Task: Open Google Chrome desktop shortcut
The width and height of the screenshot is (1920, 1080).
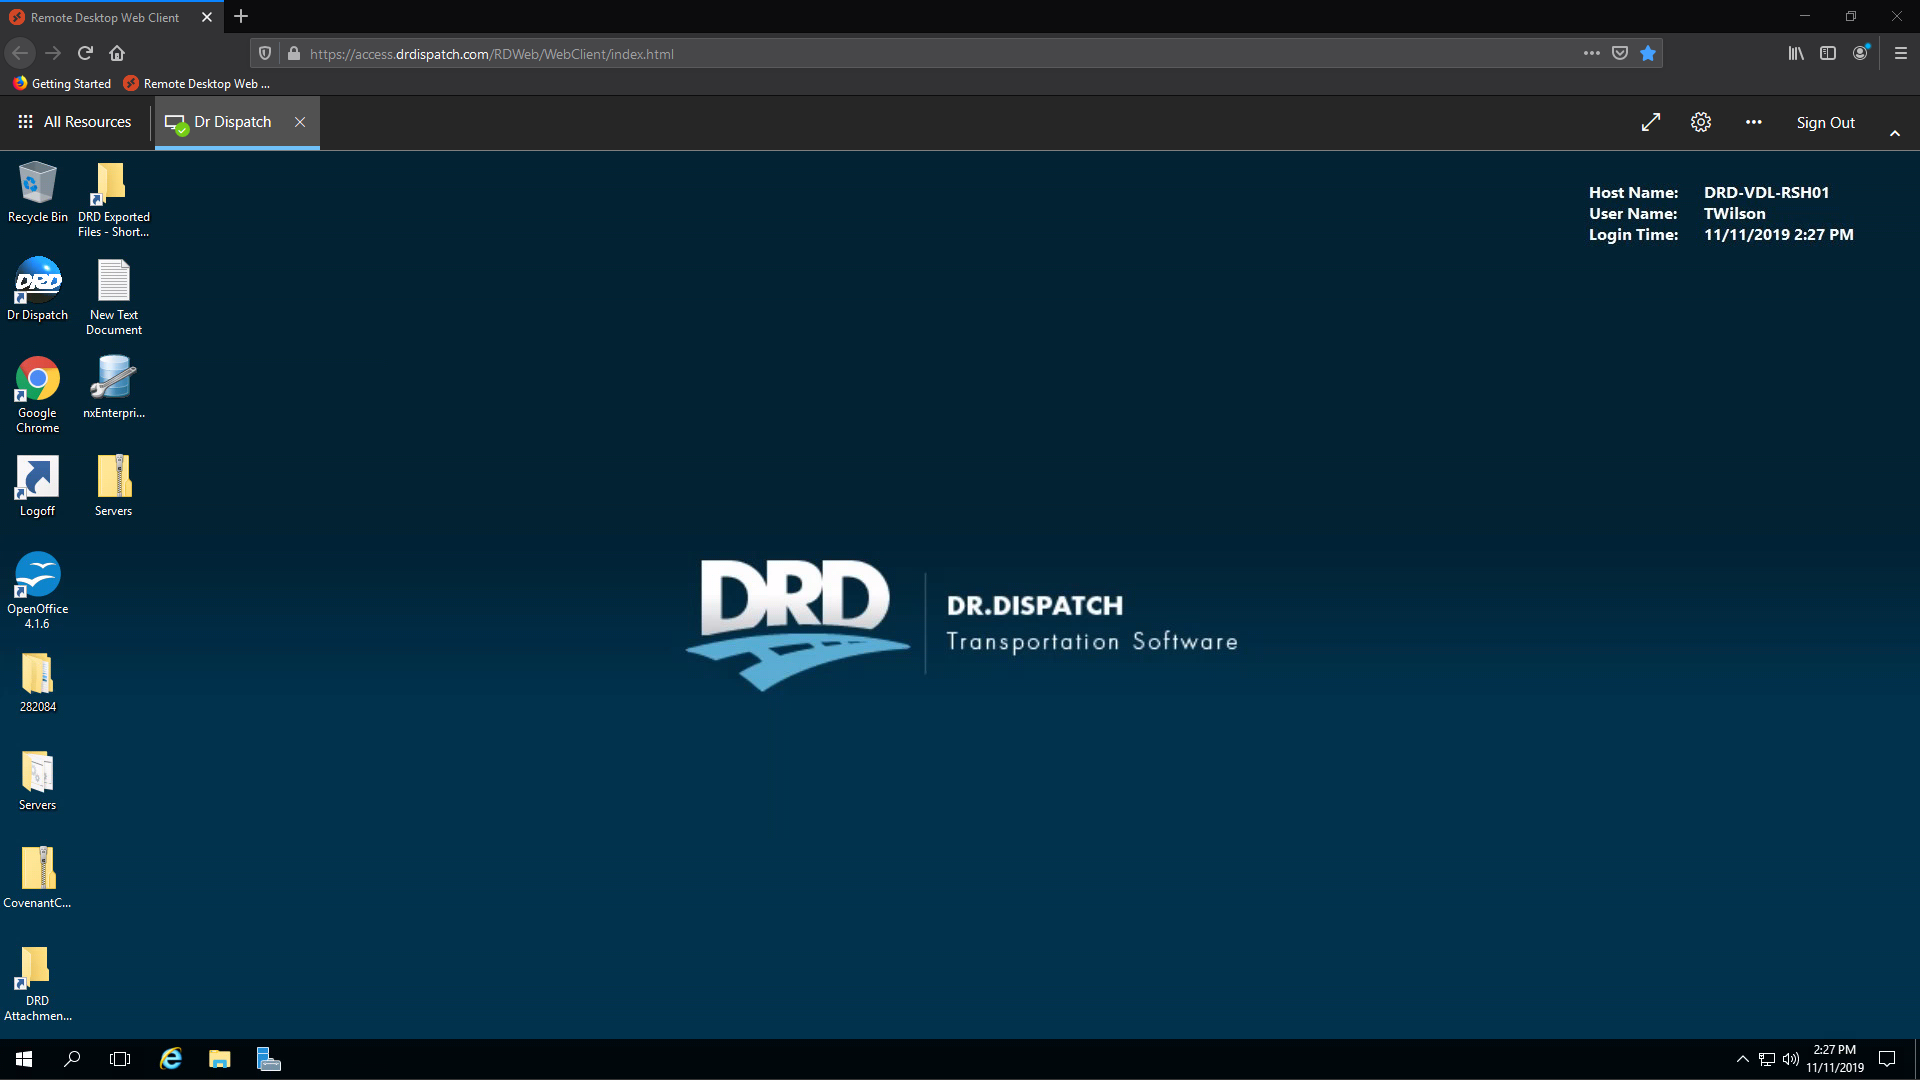Action: [38, 381]
